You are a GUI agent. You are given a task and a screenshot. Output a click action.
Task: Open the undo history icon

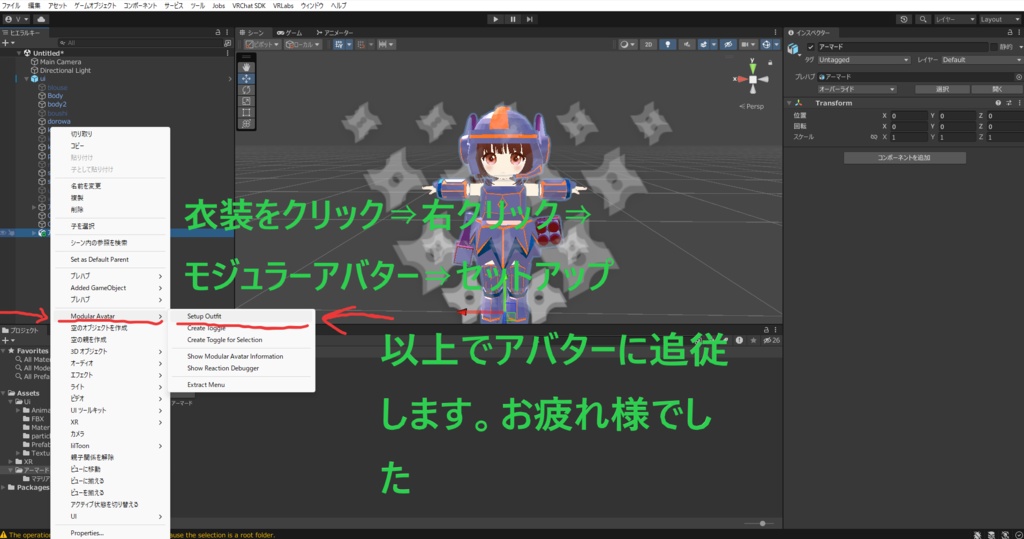click(904, 19)
